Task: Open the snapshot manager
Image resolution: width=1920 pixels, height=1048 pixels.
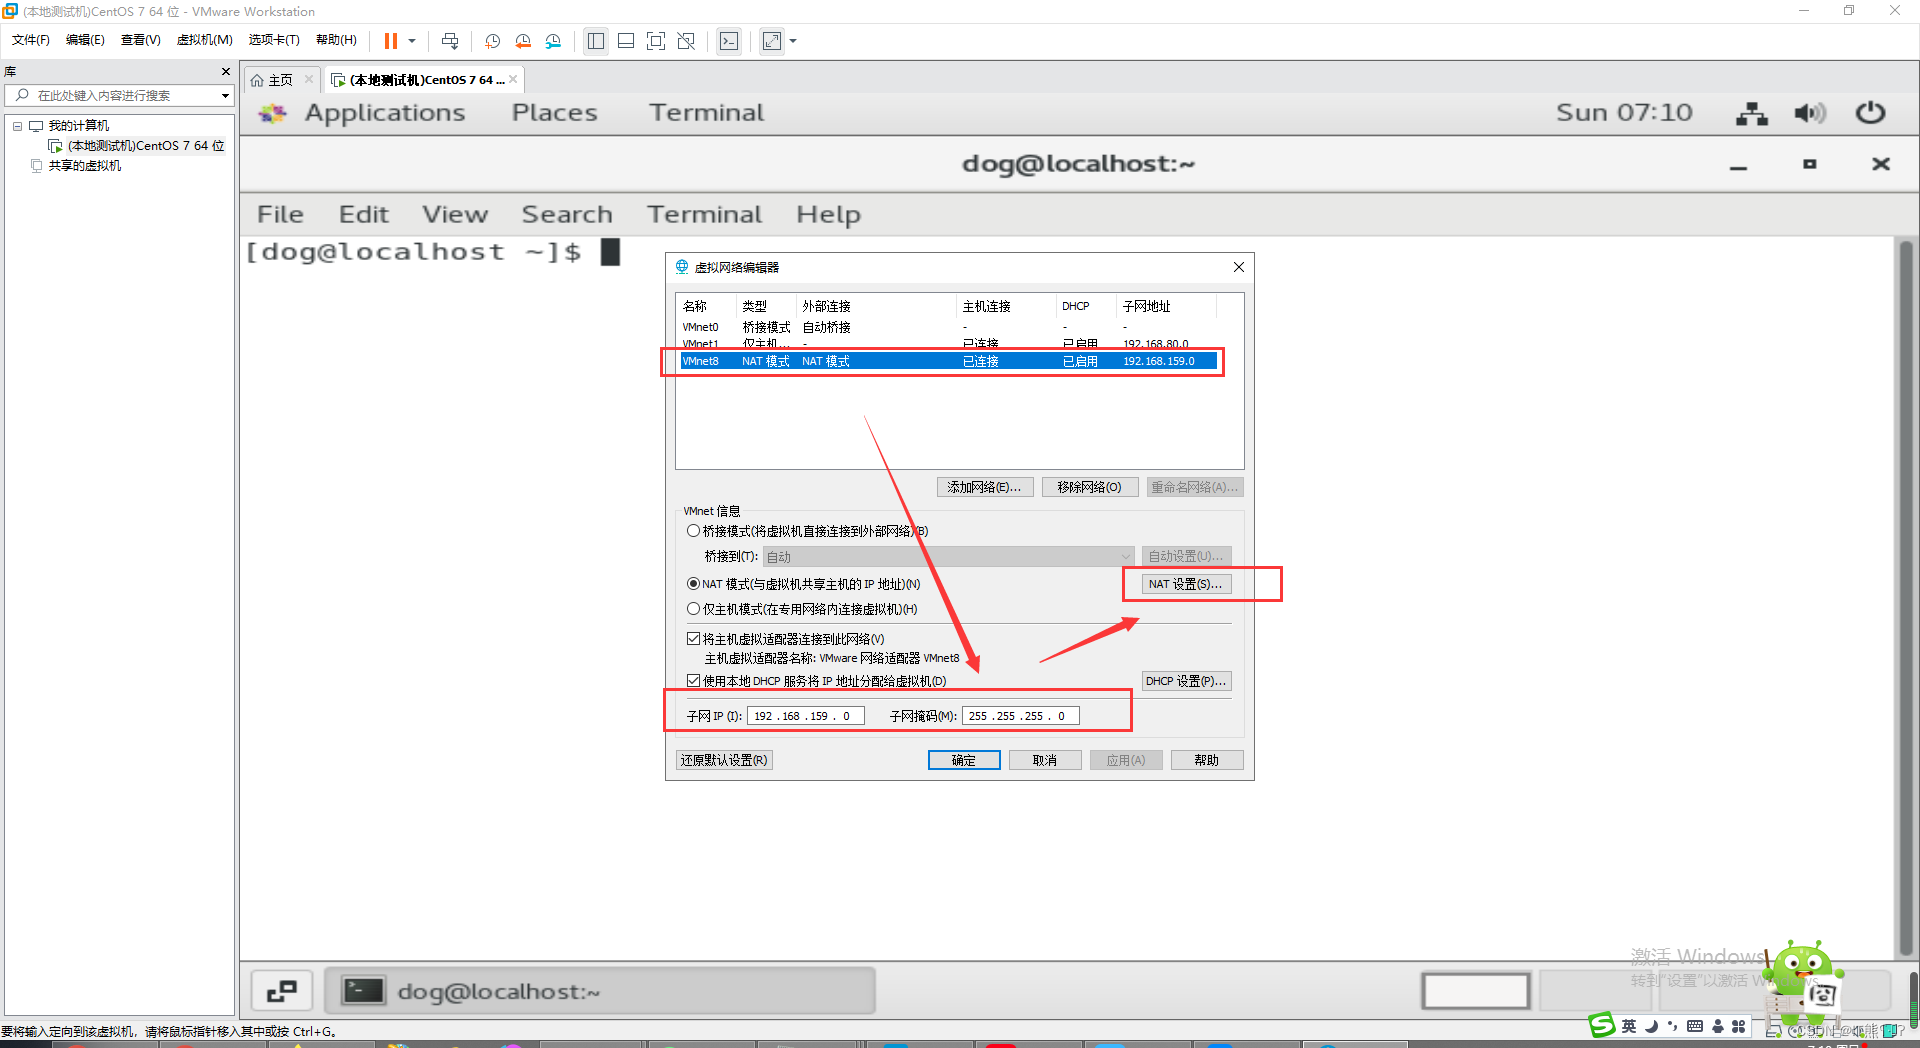Action: point(554,41)
